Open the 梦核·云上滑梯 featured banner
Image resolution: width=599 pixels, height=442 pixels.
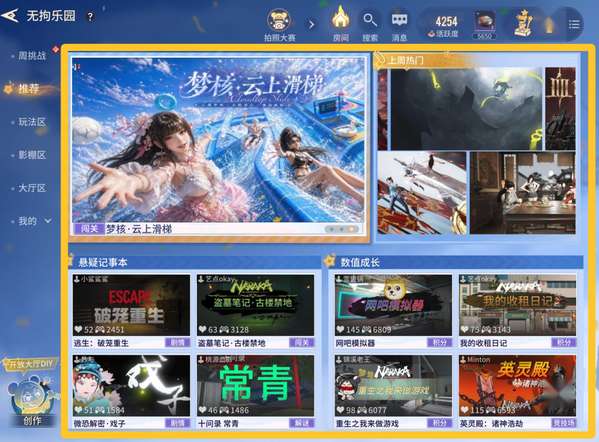tap(219, 139)
